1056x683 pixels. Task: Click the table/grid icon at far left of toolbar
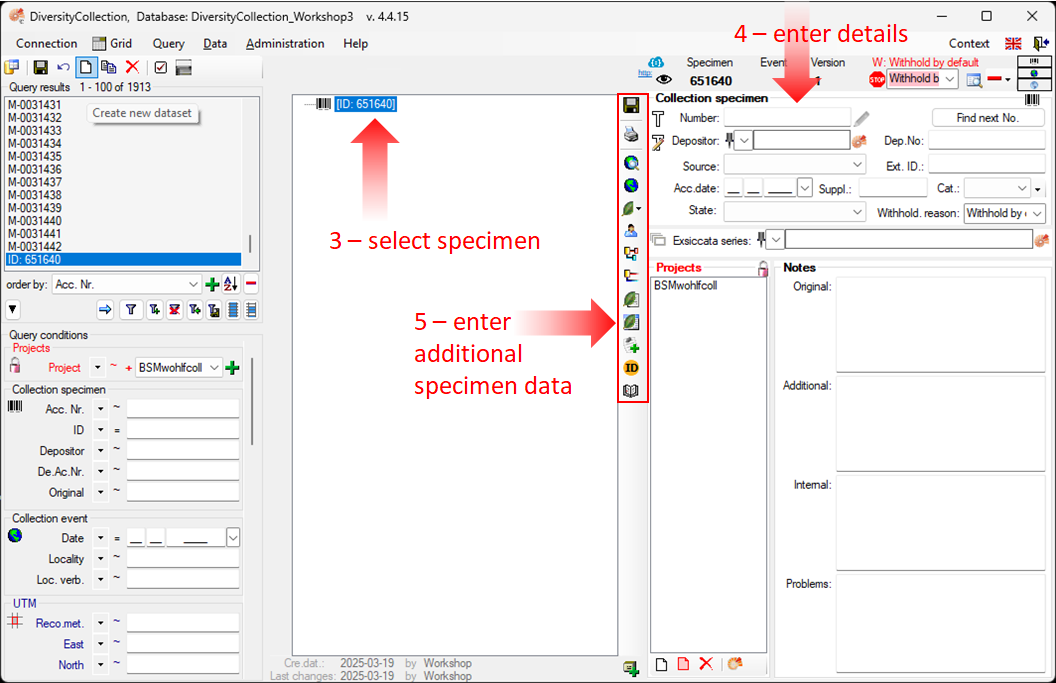[11, 67]
